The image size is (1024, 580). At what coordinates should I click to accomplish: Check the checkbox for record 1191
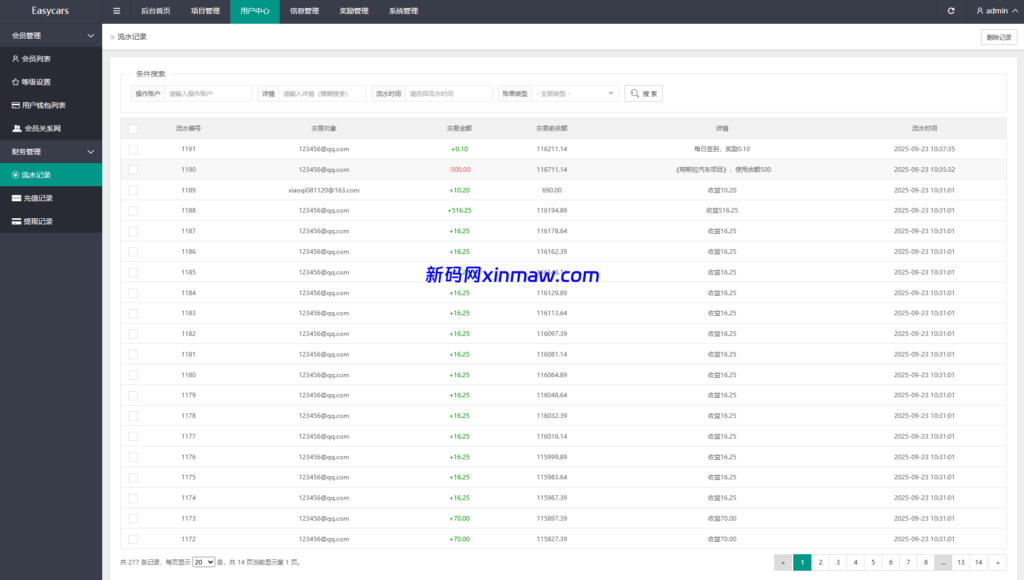point(133,149)
